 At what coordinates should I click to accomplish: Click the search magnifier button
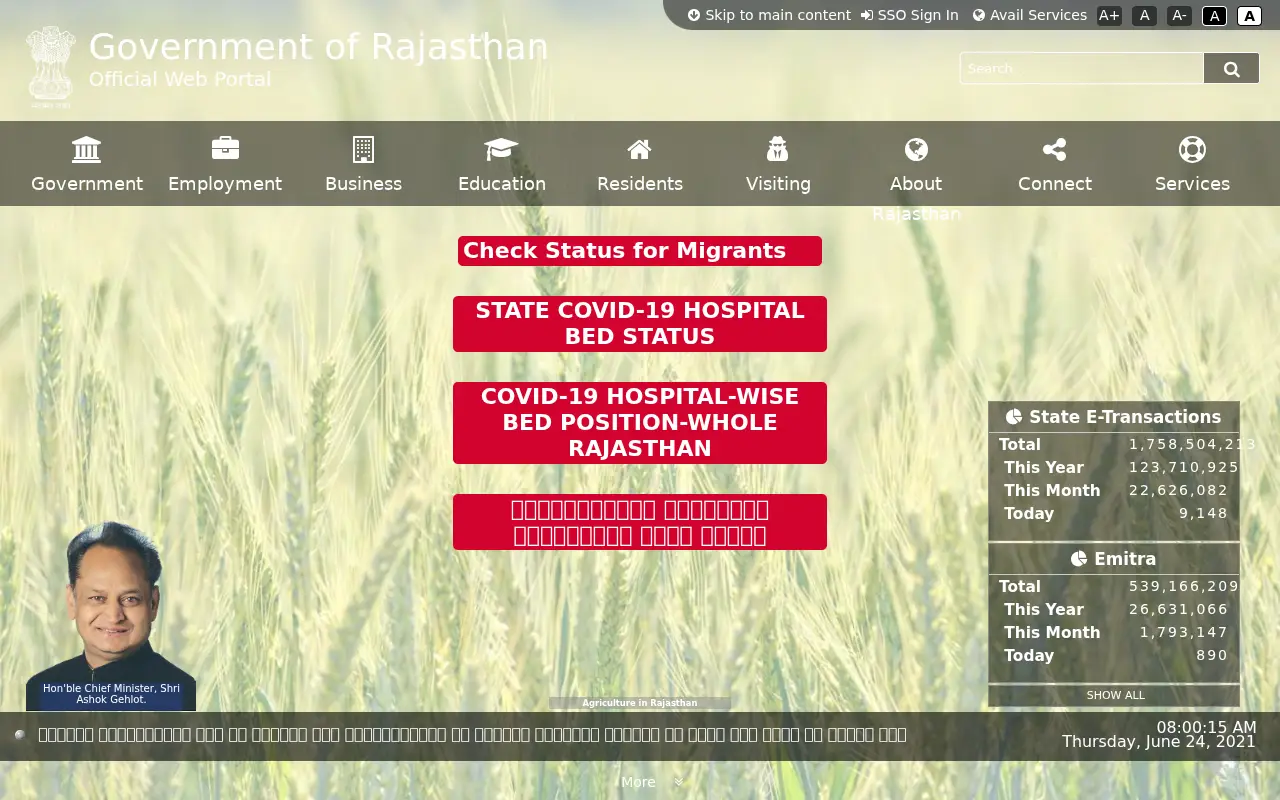coord(1231,68)
